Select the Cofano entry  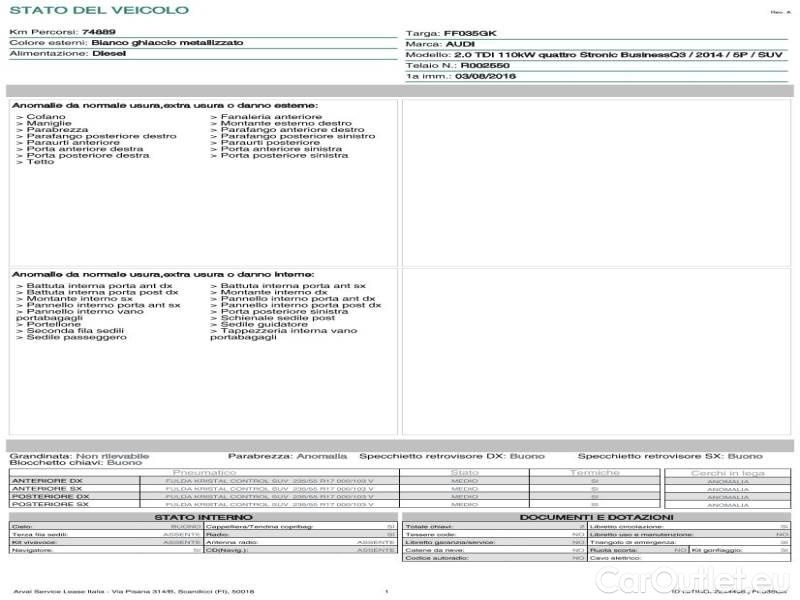(41, 117)
